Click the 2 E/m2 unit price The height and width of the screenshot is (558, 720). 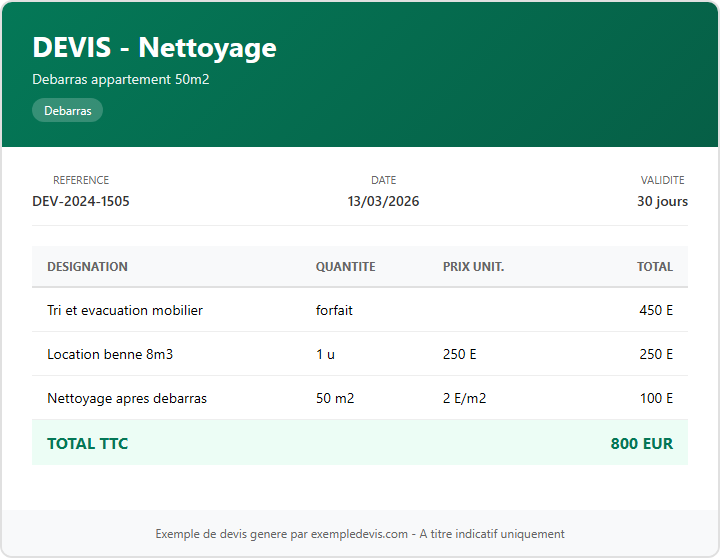(x=464, y=398)
